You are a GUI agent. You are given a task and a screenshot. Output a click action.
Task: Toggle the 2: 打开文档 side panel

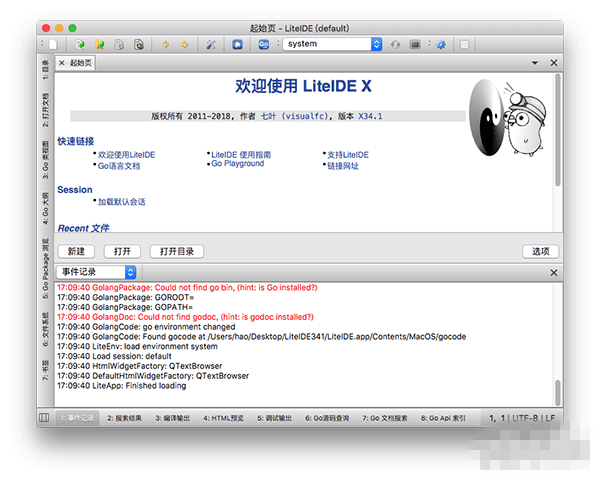[x=45, y=110]
